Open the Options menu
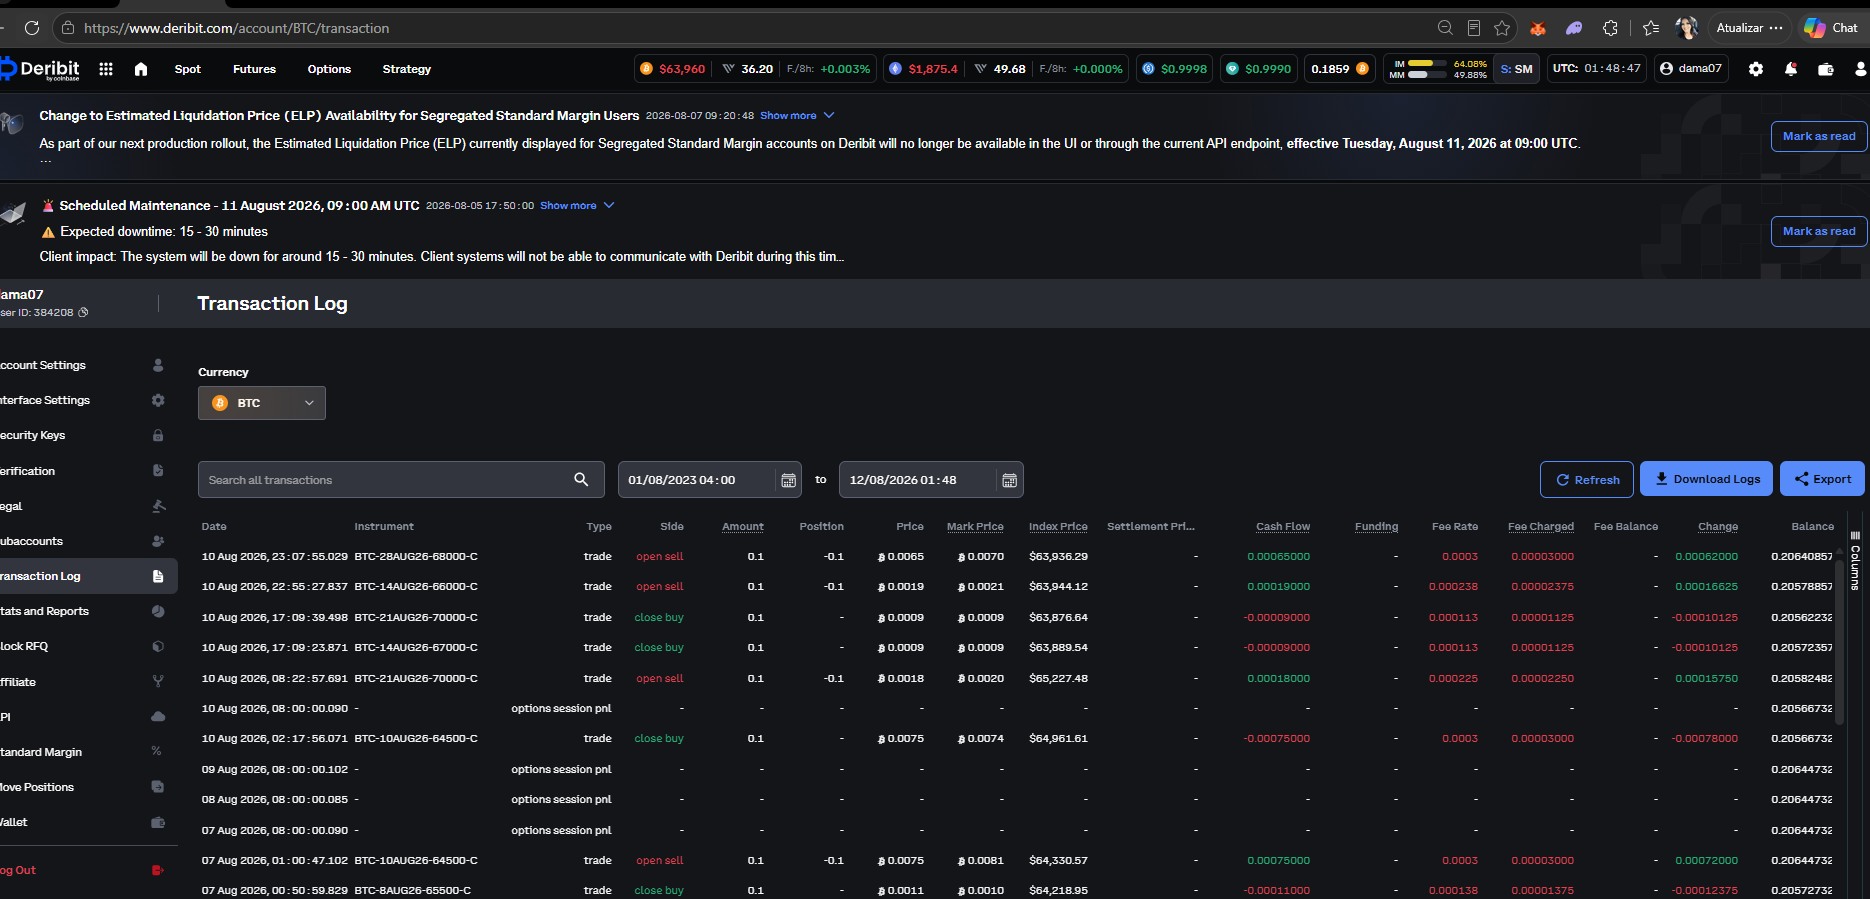 329,69
